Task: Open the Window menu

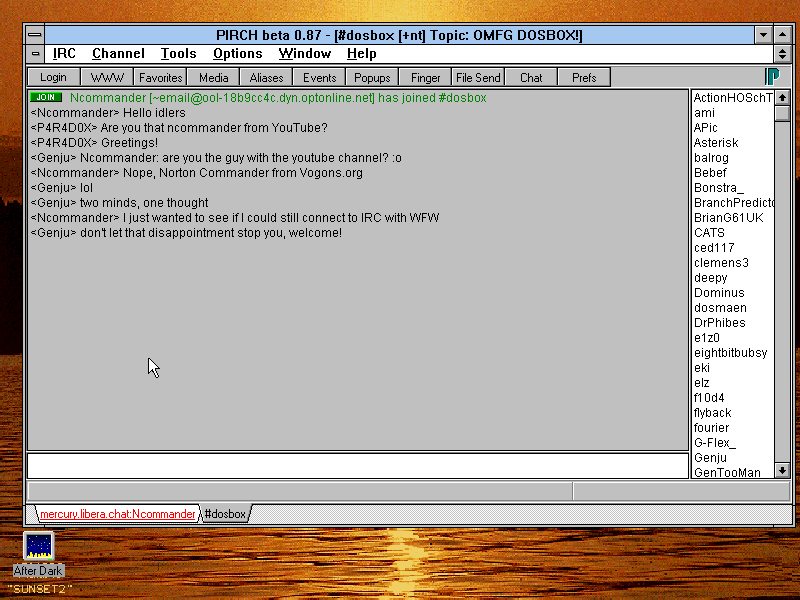Action: (x=305, y=54)
